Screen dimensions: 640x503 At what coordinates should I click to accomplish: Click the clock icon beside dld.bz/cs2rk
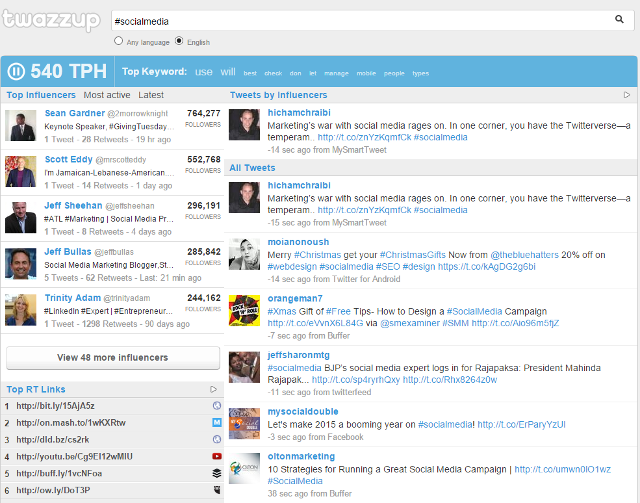217,439
